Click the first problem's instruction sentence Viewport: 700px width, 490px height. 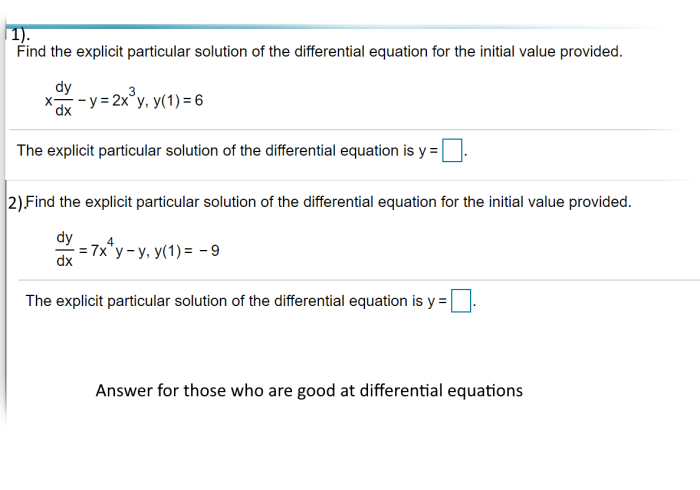[x=320, y=51]
